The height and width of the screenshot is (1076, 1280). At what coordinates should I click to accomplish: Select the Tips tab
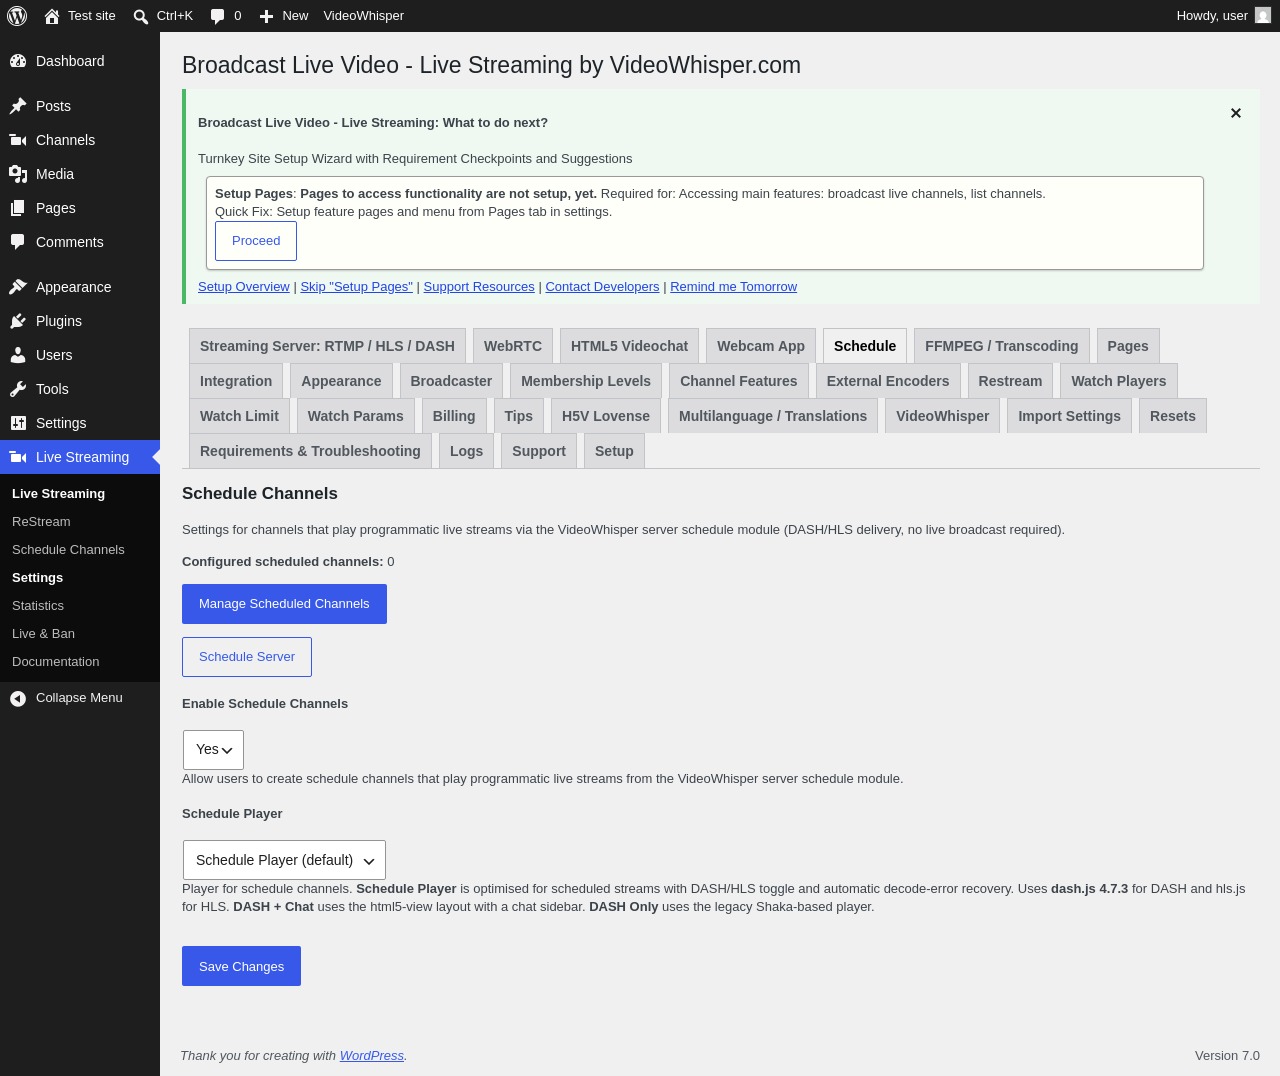519,416
